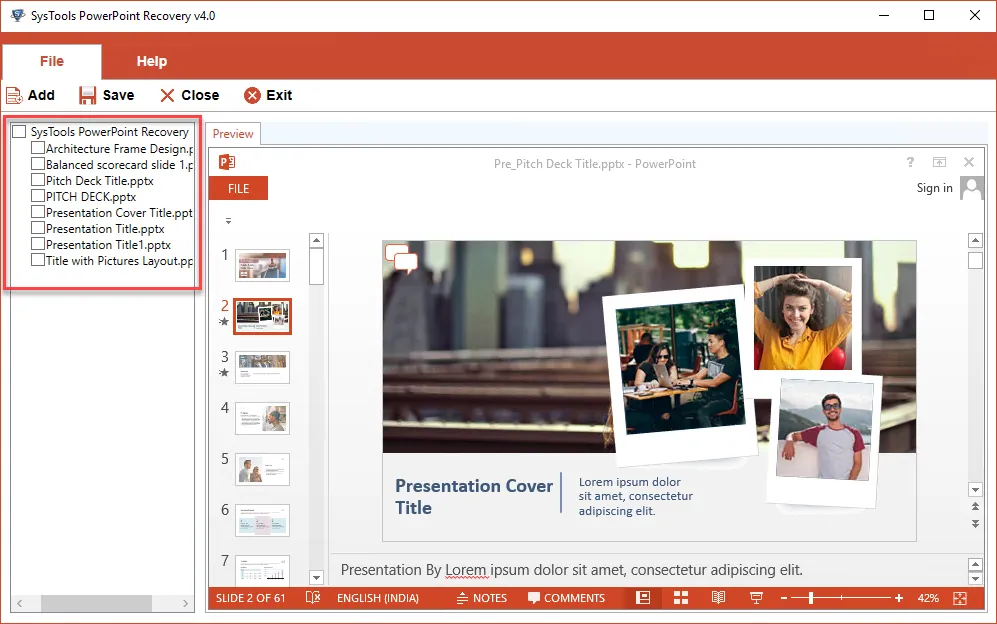Click the spell check icon in status bar
The width and height of the screenshot is (997, 624).
(x=313, y=598)
